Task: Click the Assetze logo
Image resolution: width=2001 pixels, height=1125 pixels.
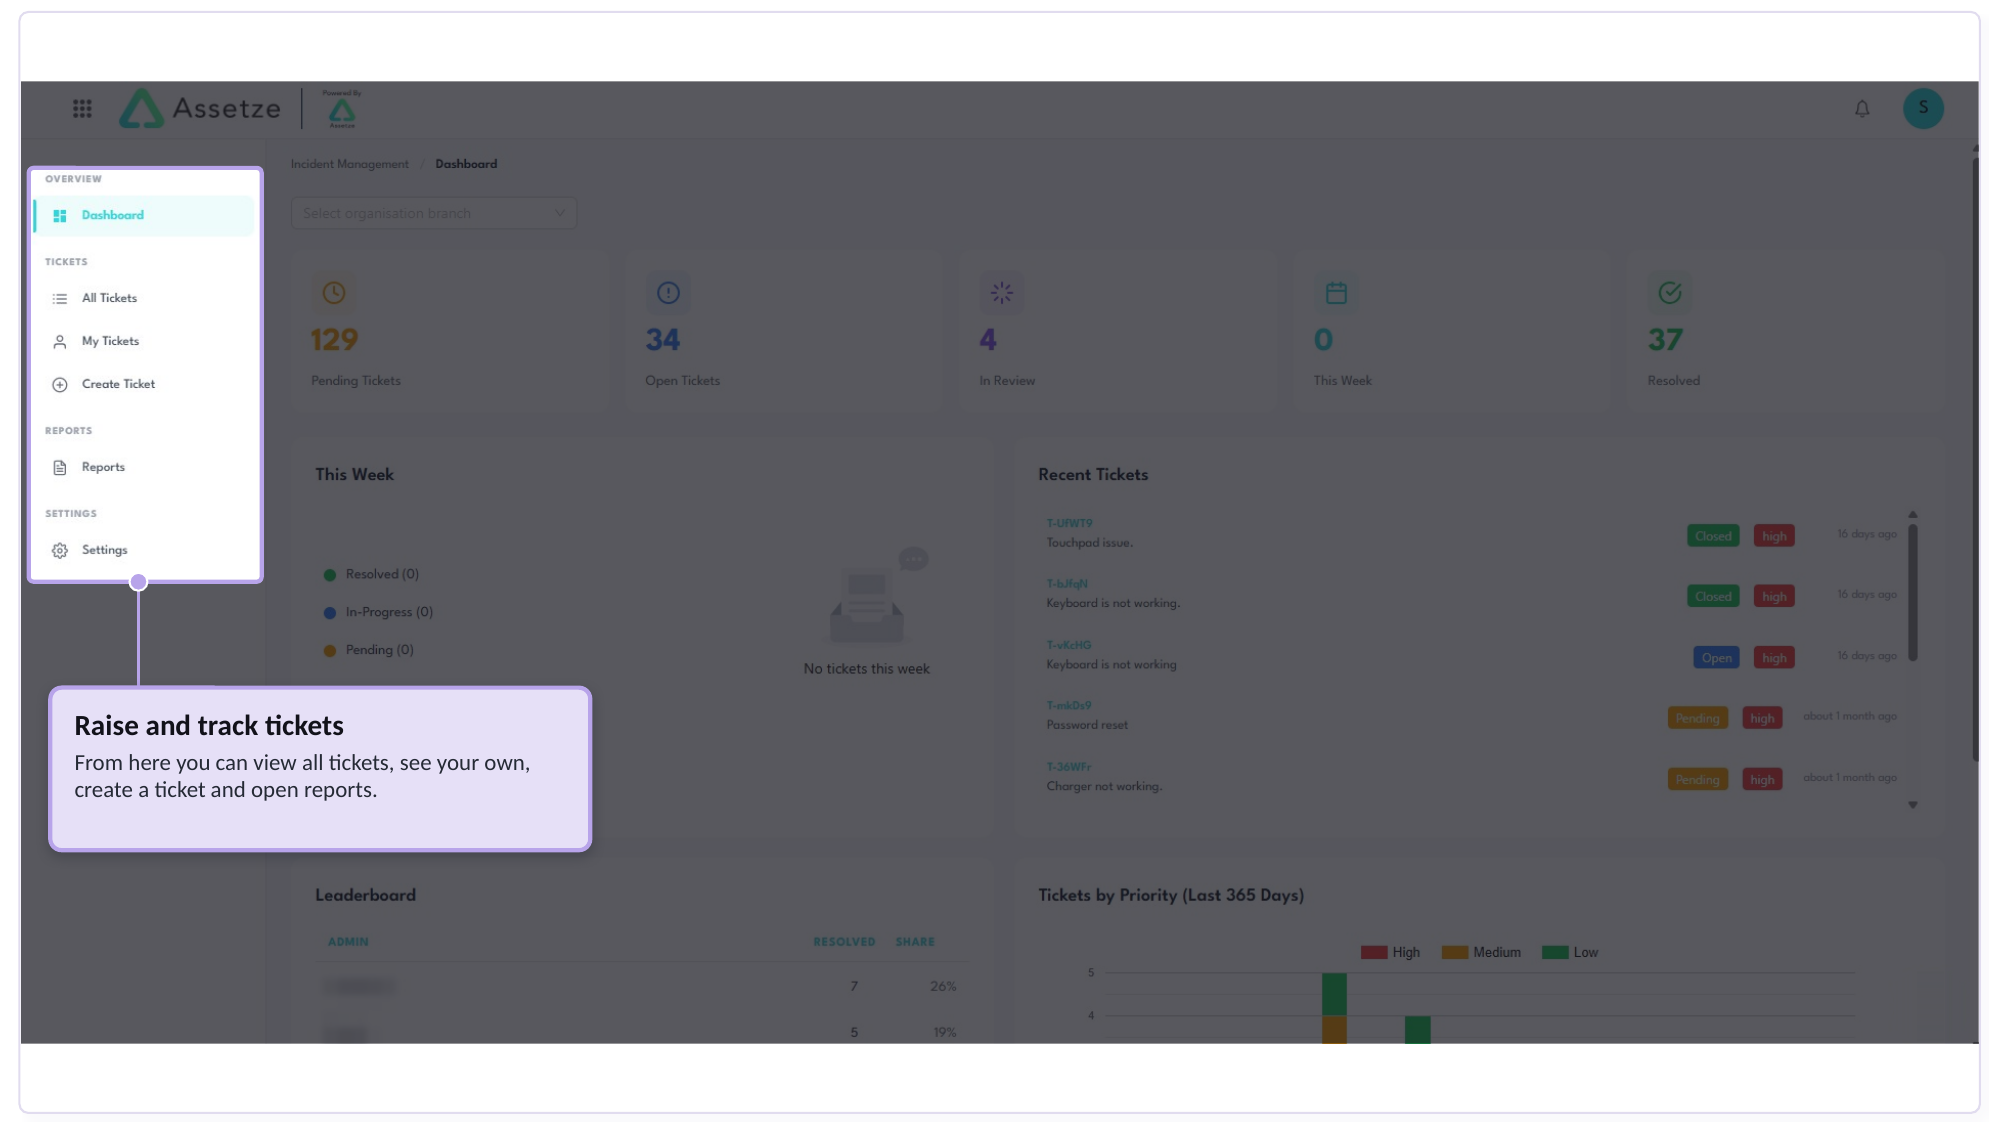Action: 200,108
